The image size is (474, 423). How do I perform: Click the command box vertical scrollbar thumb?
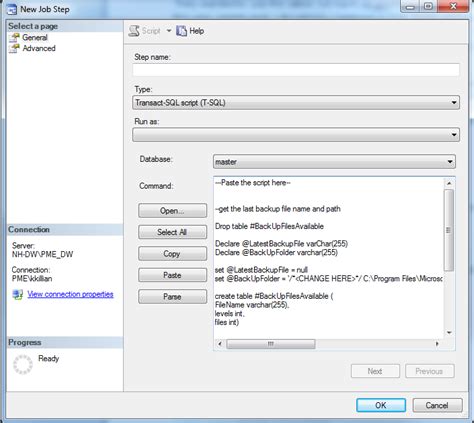[x=449, y=230]
